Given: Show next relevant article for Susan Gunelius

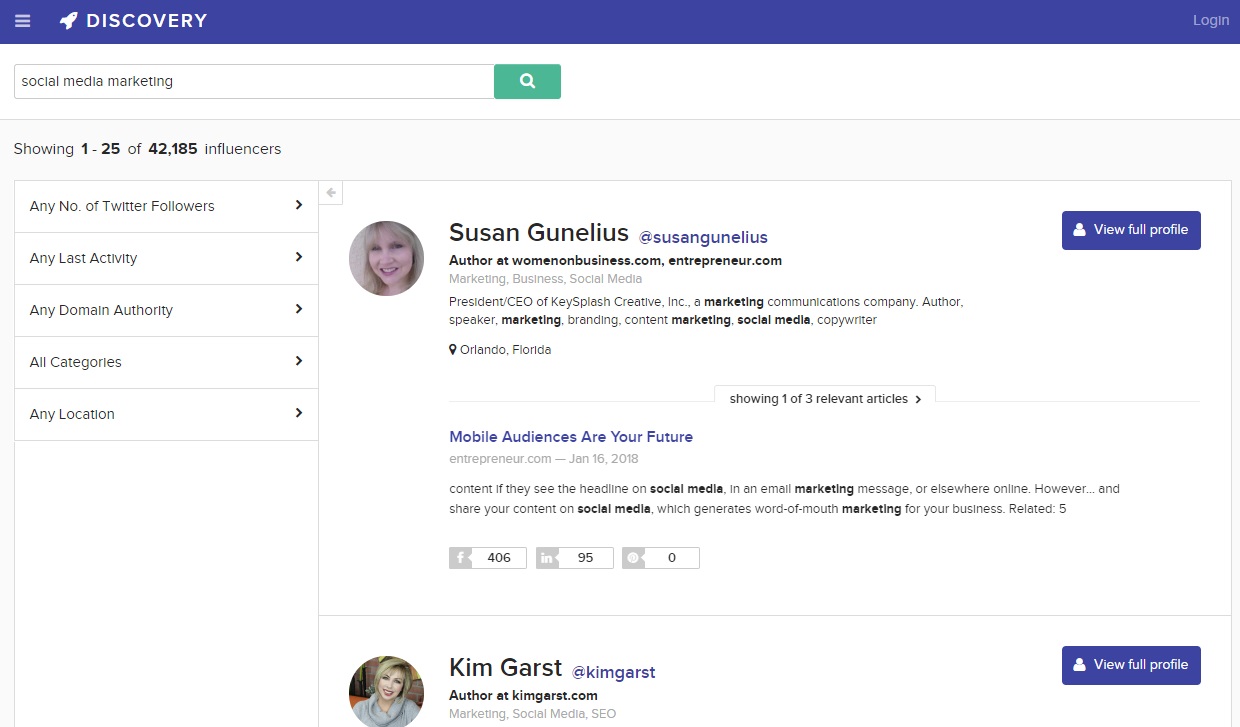Looking at the screenshot, I should (x=825, y=398).
